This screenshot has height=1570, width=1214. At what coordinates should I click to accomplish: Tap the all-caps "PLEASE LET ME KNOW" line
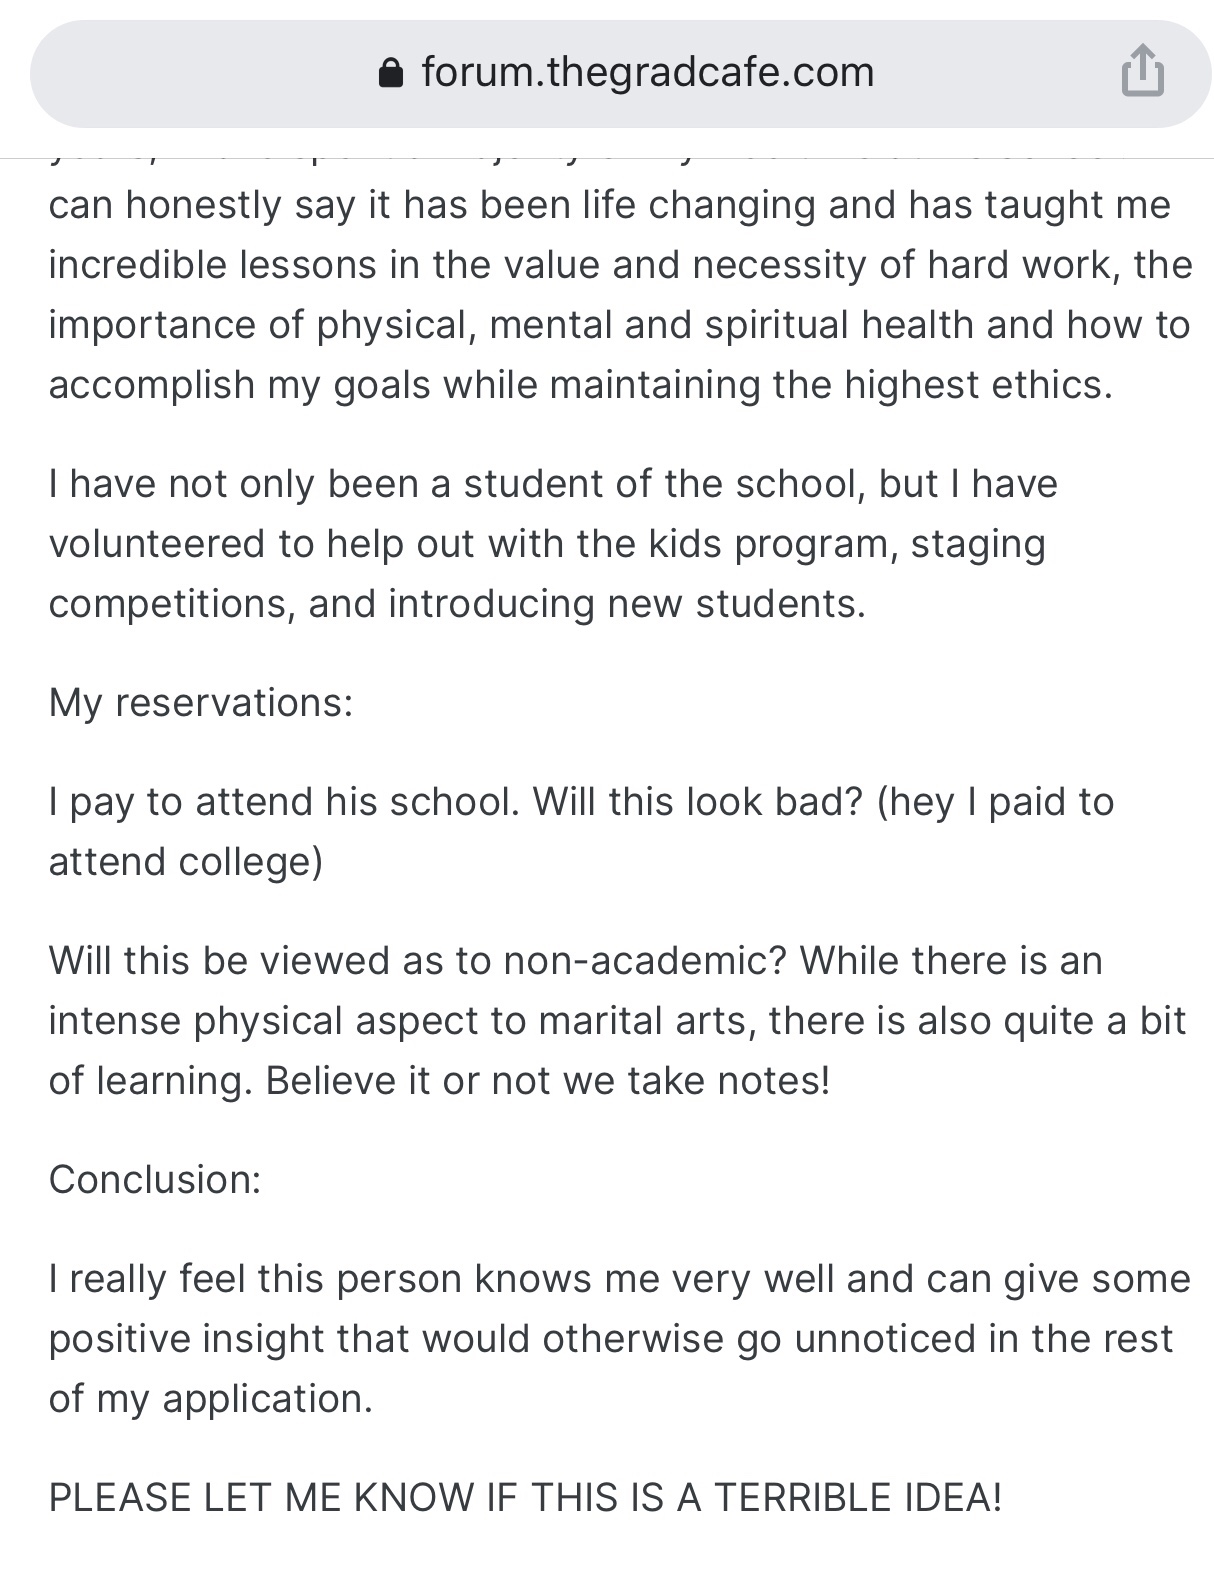pos(525,1497)
